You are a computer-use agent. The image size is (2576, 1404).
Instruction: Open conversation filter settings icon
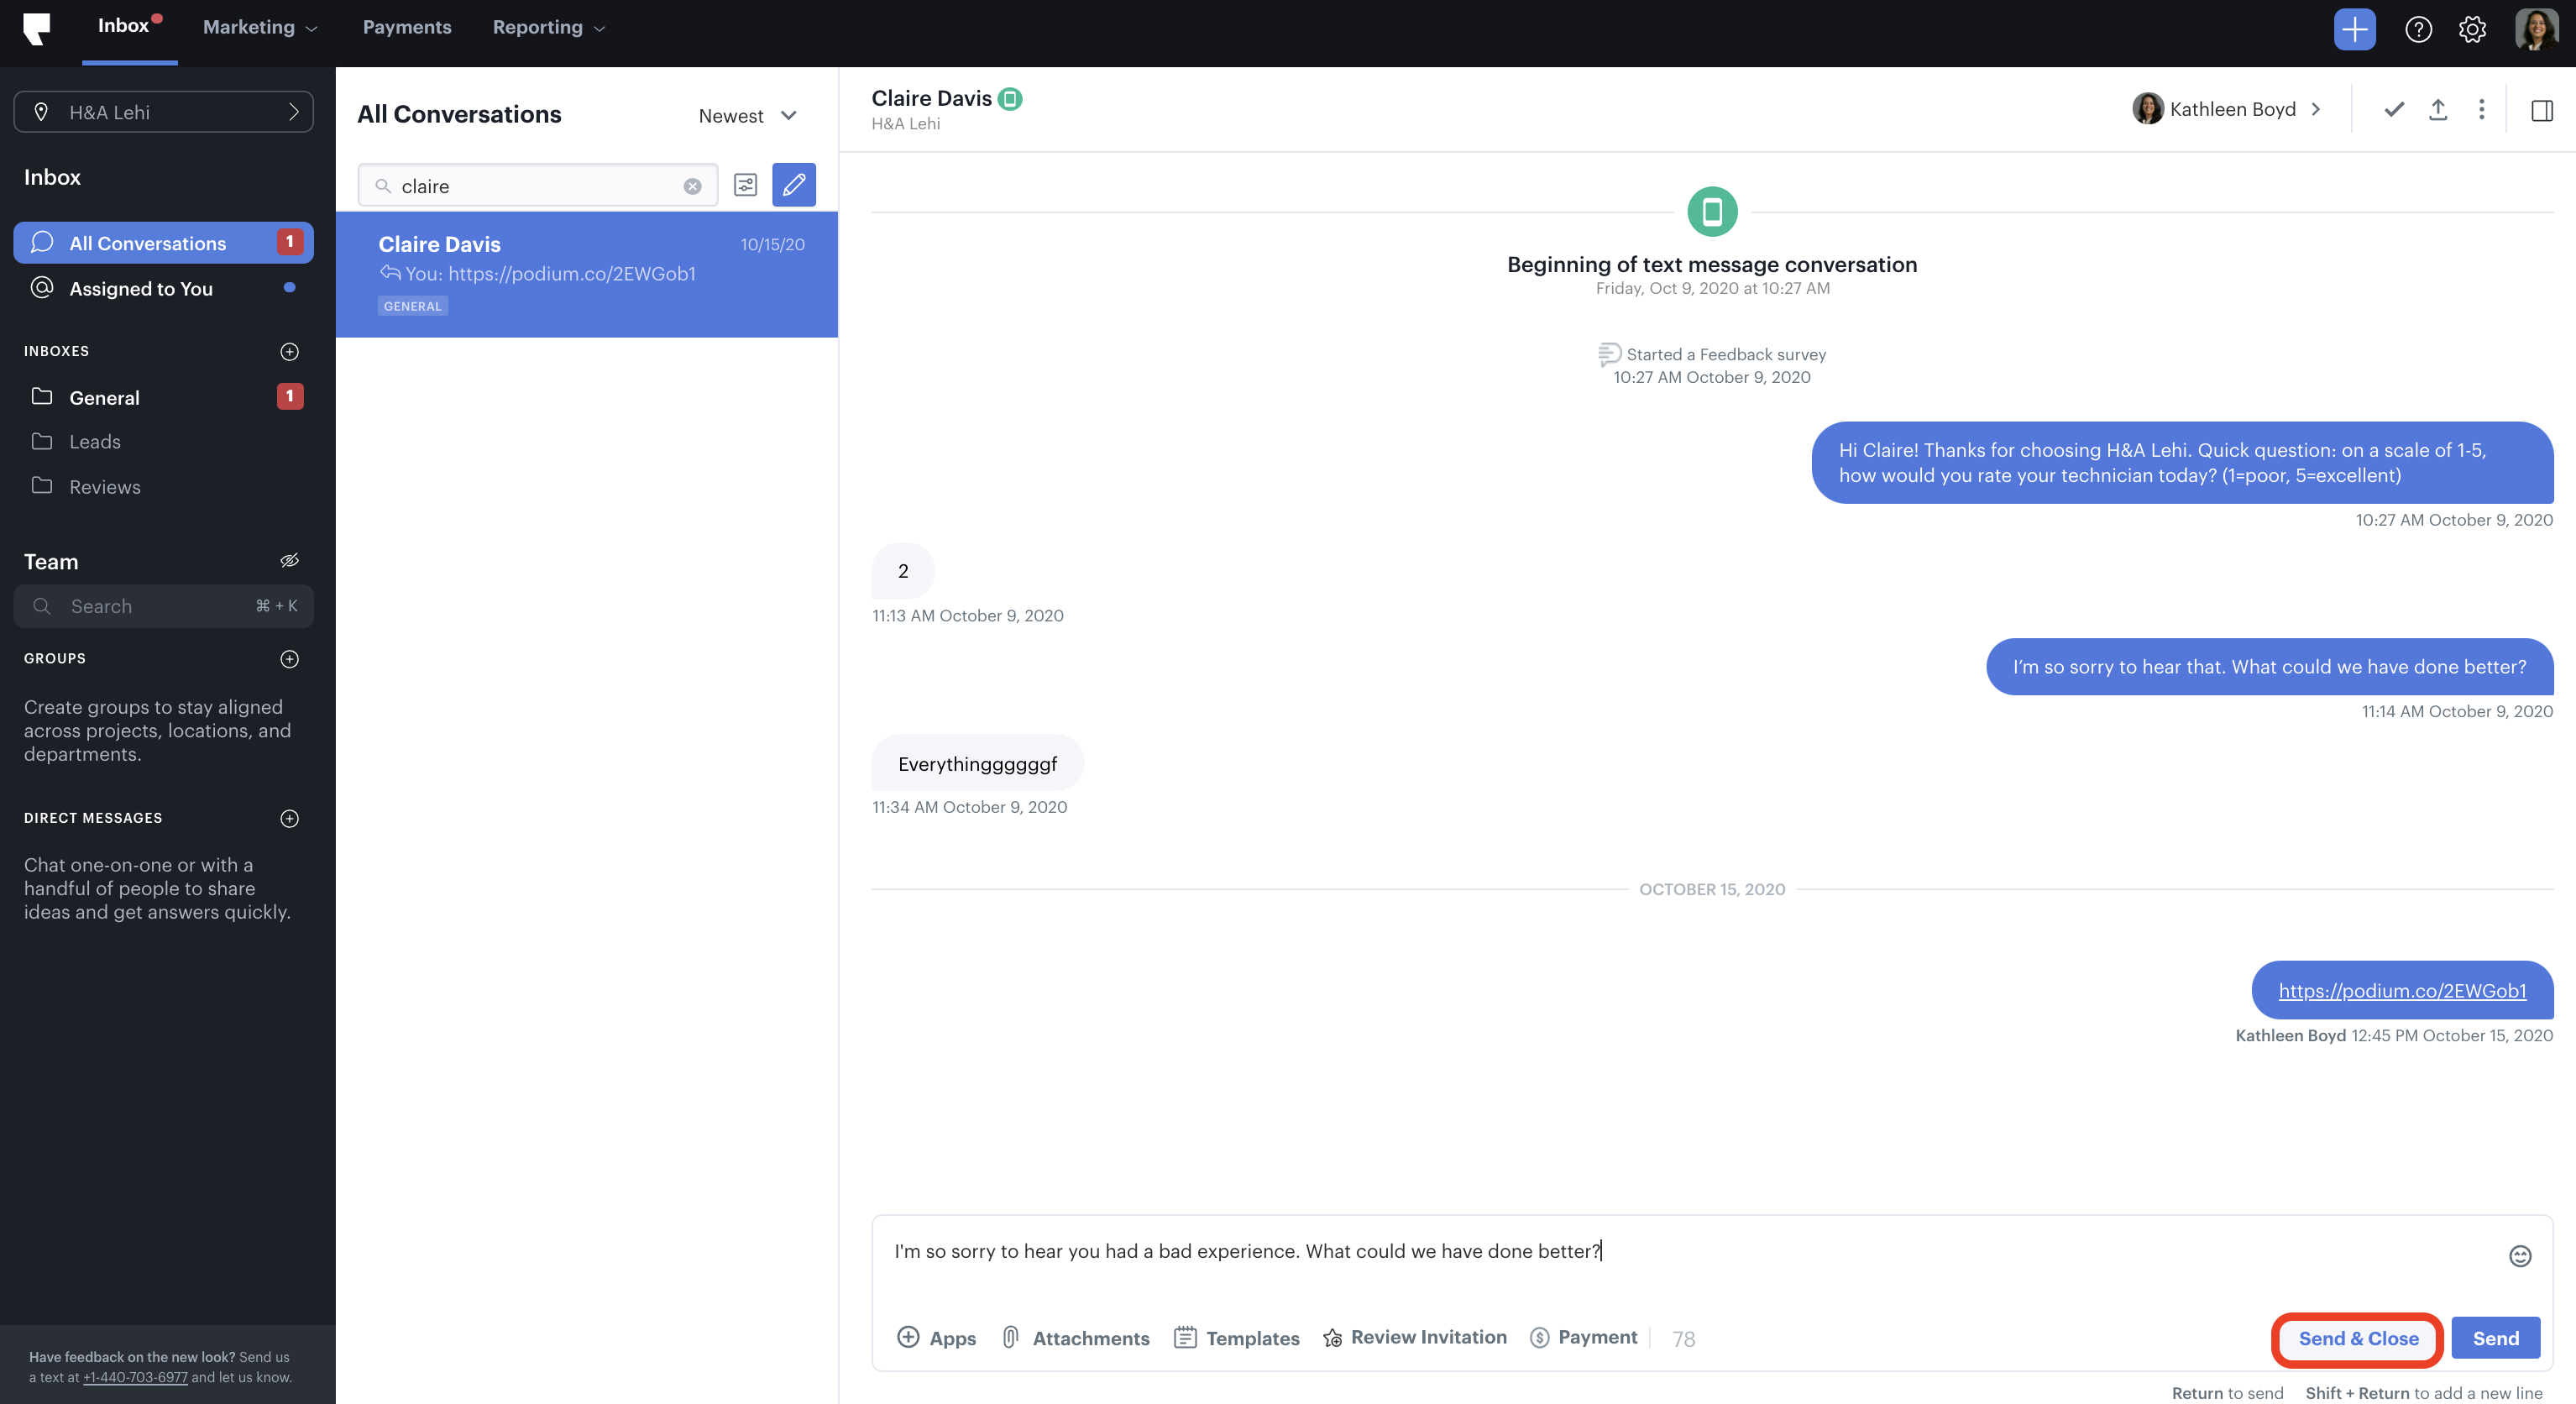tap(745, 185)
